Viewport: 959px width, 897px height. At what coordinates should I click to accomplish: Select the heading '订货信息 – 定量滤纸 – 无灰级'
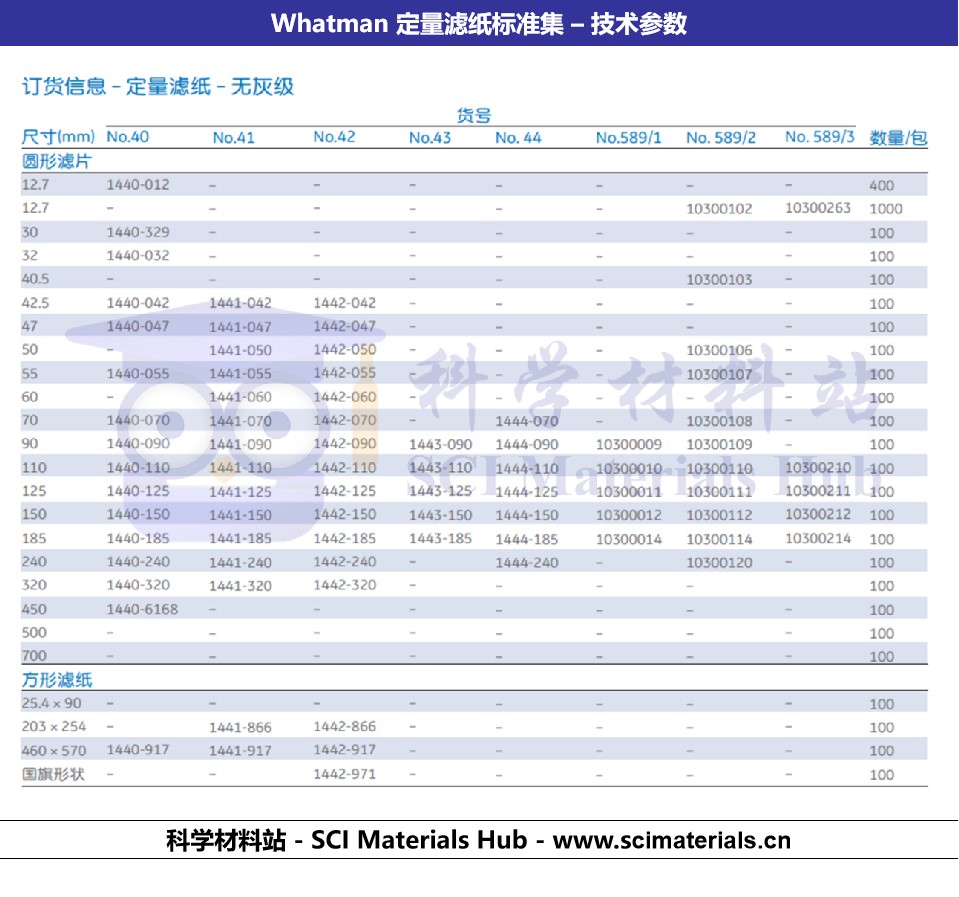[158, 86]
